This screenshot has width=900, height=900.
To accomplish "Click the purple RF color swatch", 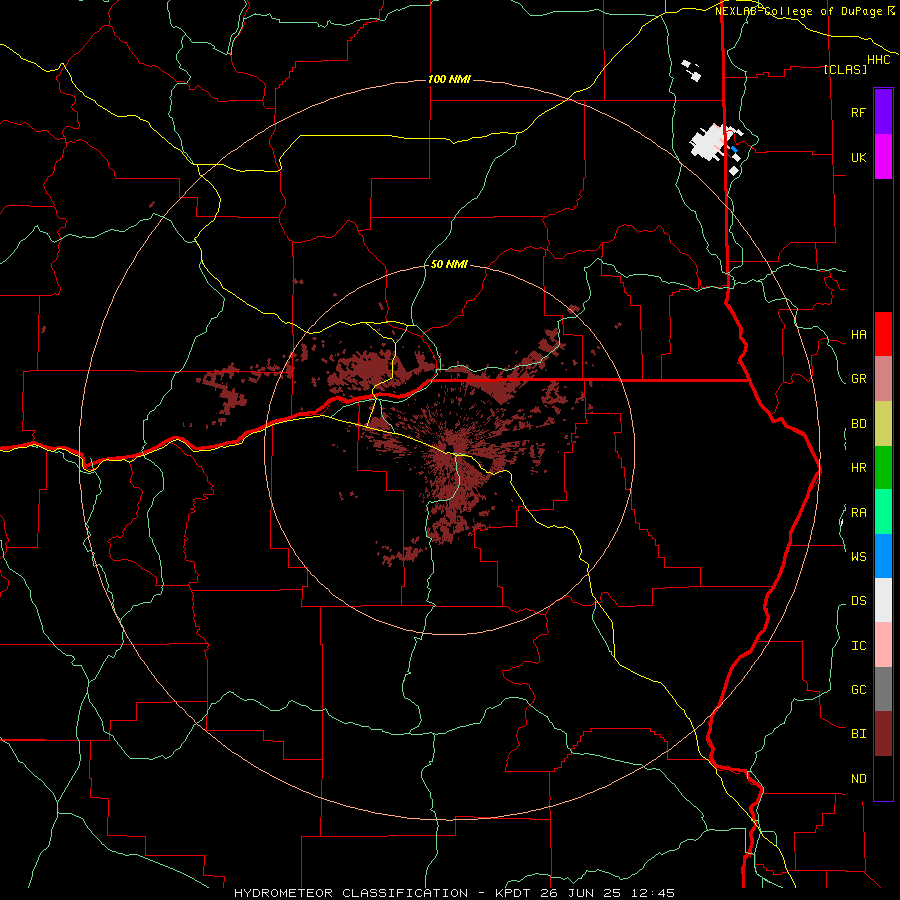I will pyautogui.click(x=883, y=112).
